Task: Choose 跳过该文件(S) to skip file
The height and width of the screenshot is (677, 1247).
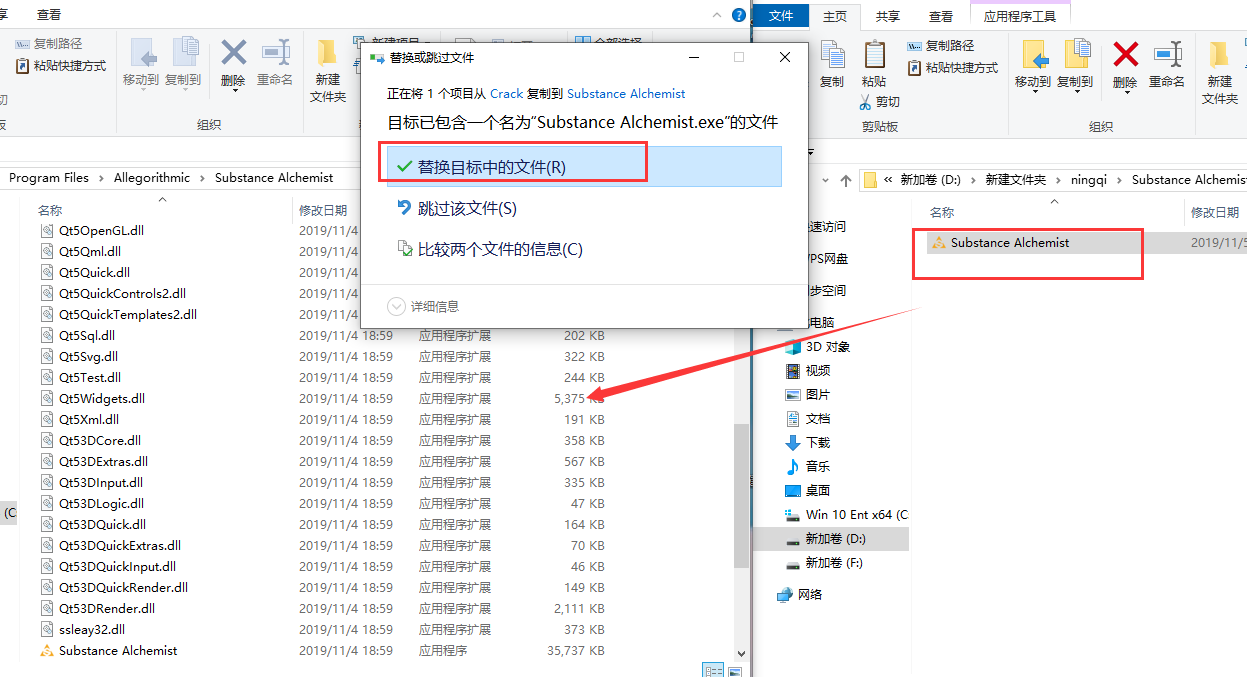Action: tap(467, 208)
